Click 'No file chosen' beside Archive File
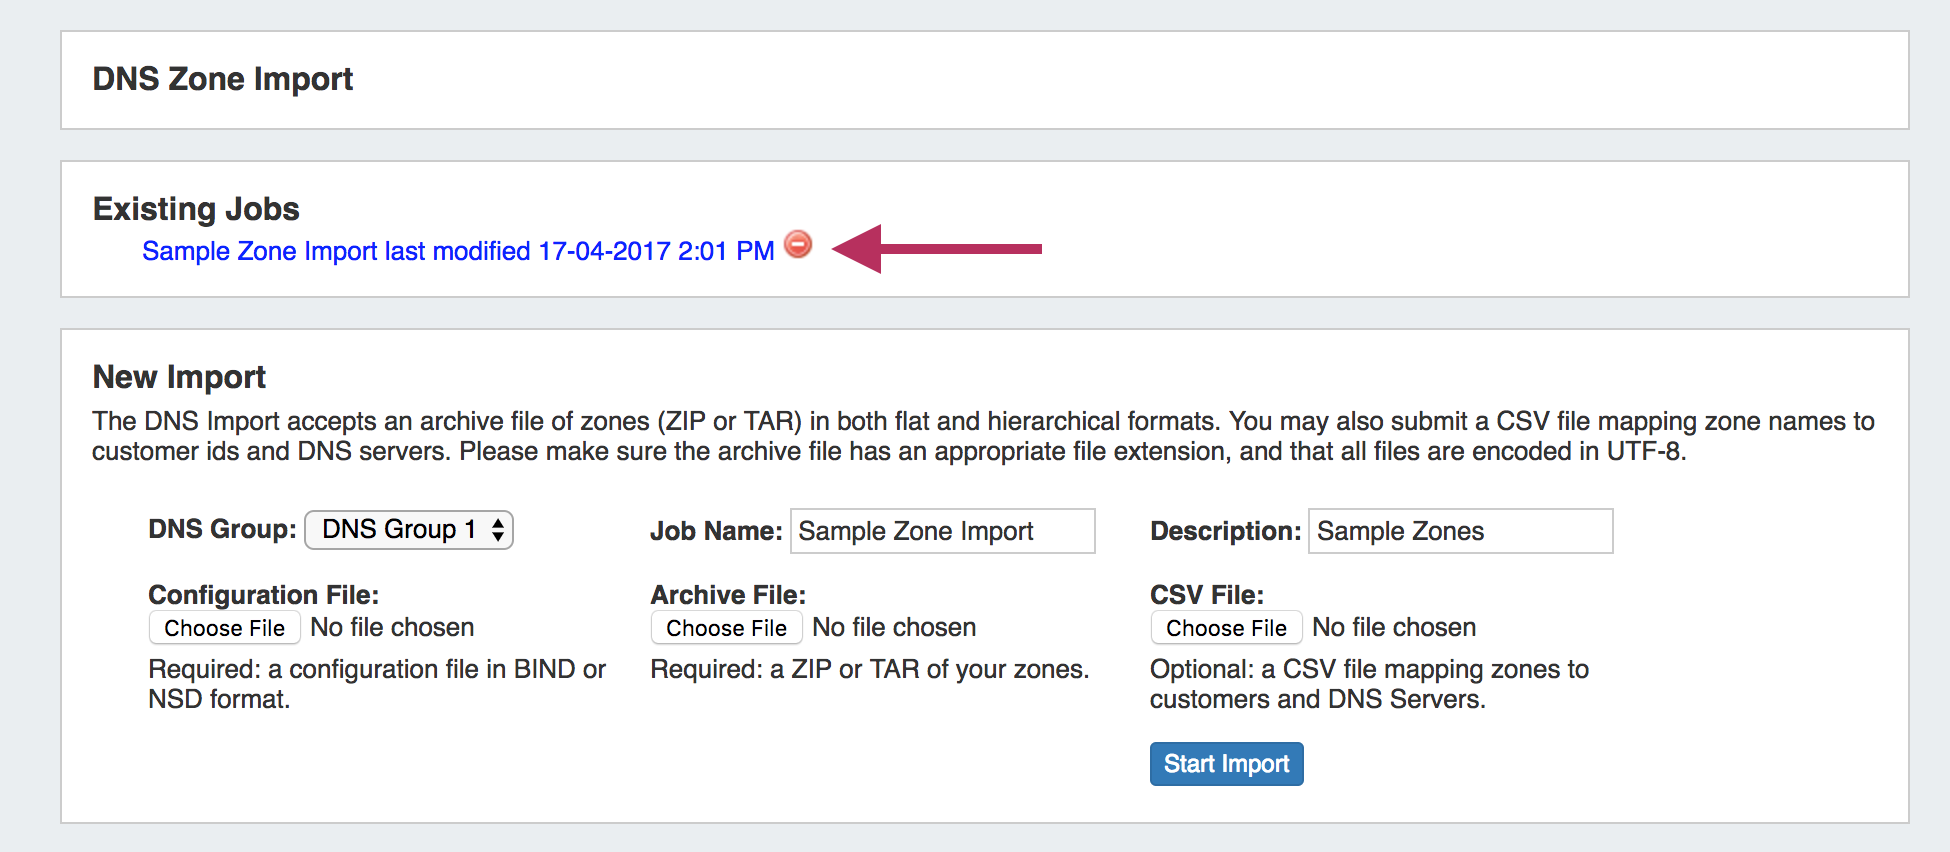The width and height of the screenshot is (1950, 852). tap(894, 628)
